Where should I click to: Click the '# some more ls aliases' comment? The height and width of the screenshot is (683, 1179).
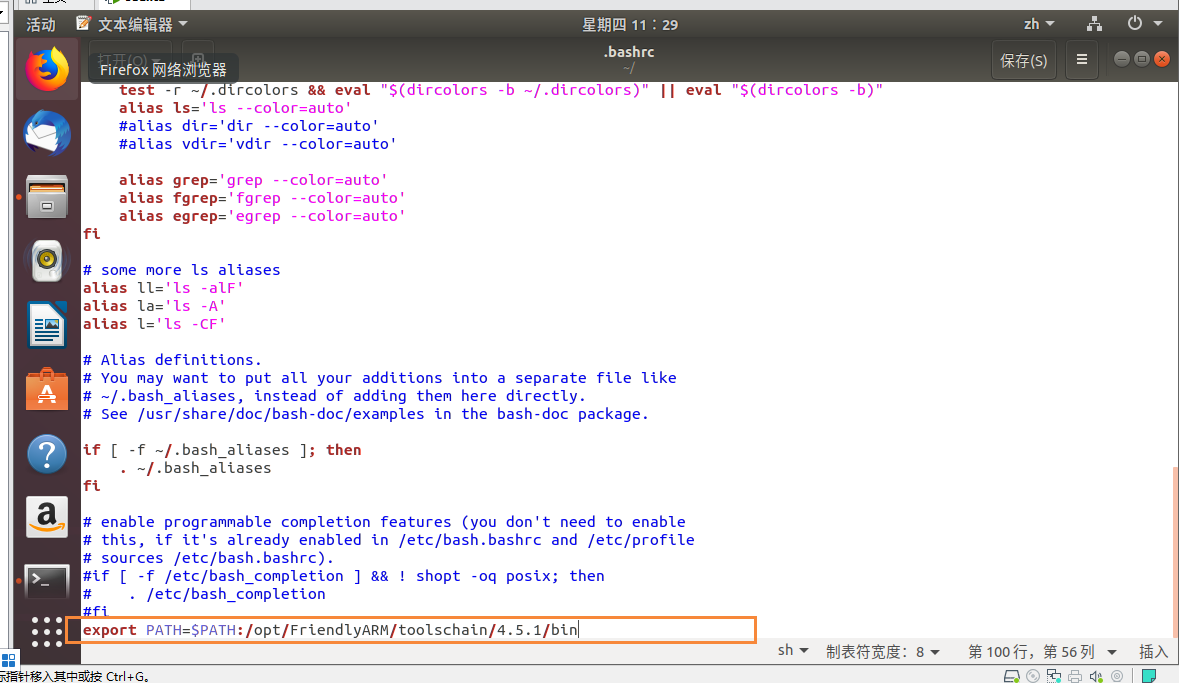(181, 269)
